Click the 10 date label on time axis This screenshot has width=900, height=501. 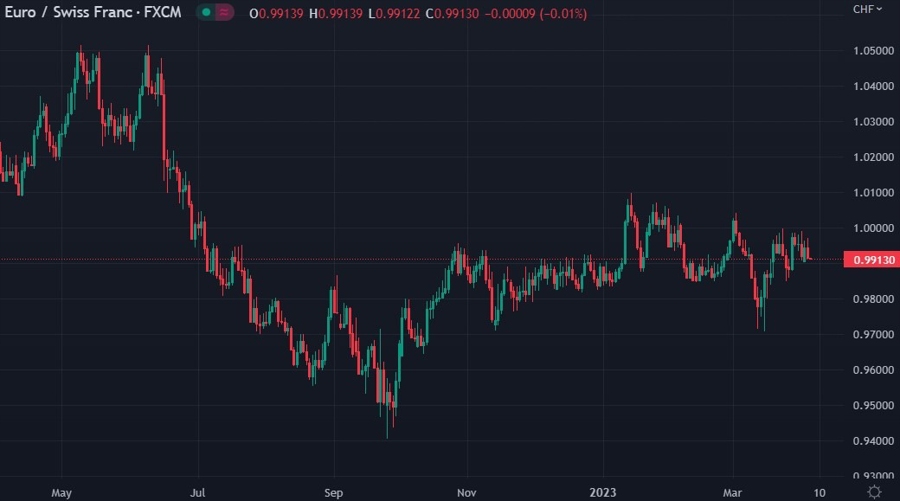(820, 493)
